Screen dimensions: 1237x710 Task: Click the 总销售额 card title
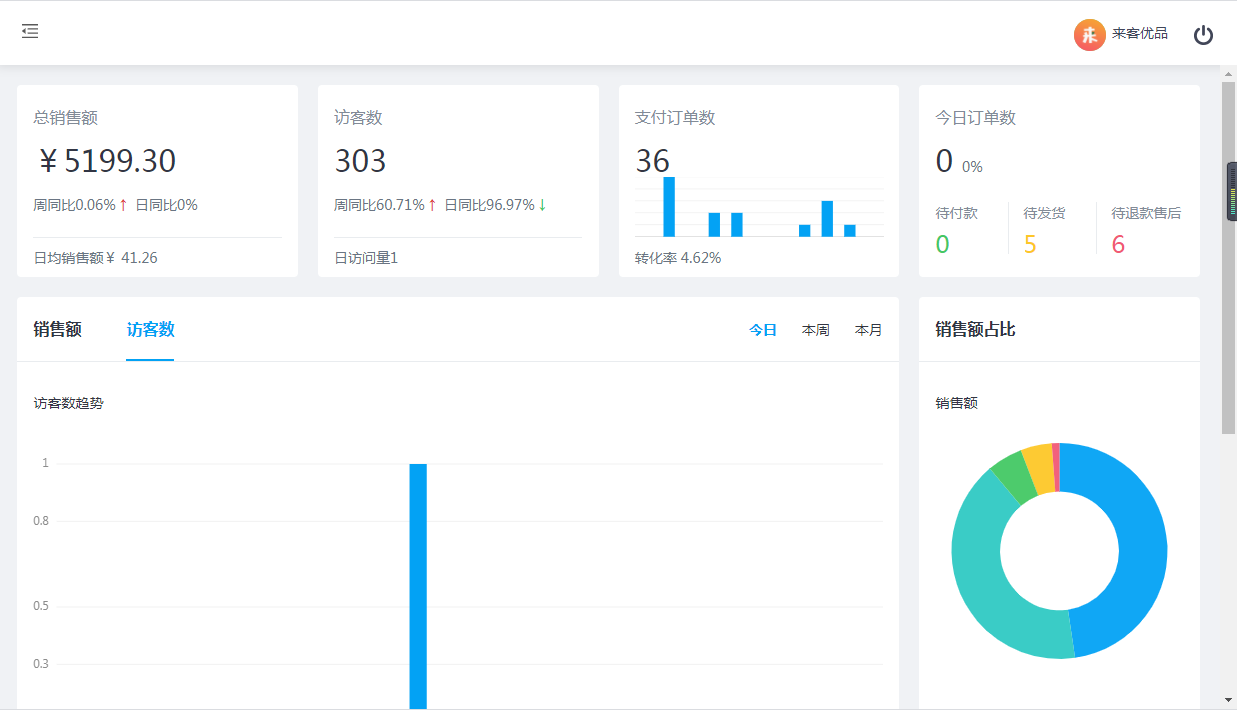tap(65, 118)
